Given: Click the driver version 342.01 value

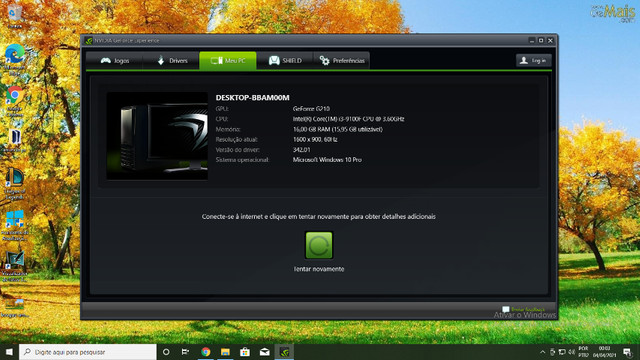Looking at the screenshot, I should (x=301, y=150).
